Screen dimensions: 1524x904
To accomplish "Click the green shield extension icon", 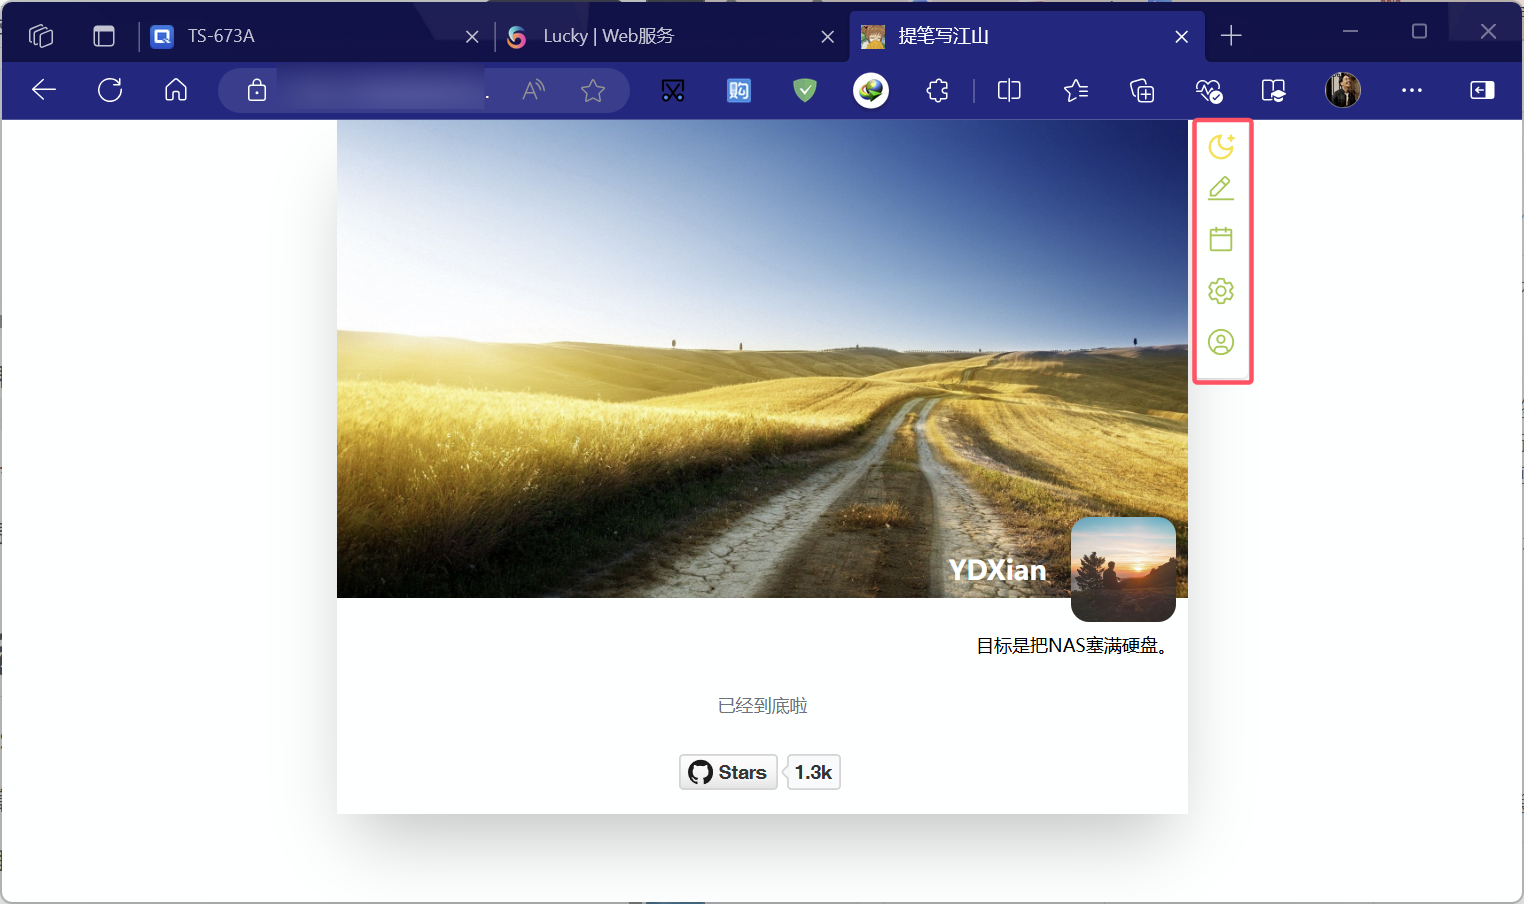I will (x=805, y=91).
